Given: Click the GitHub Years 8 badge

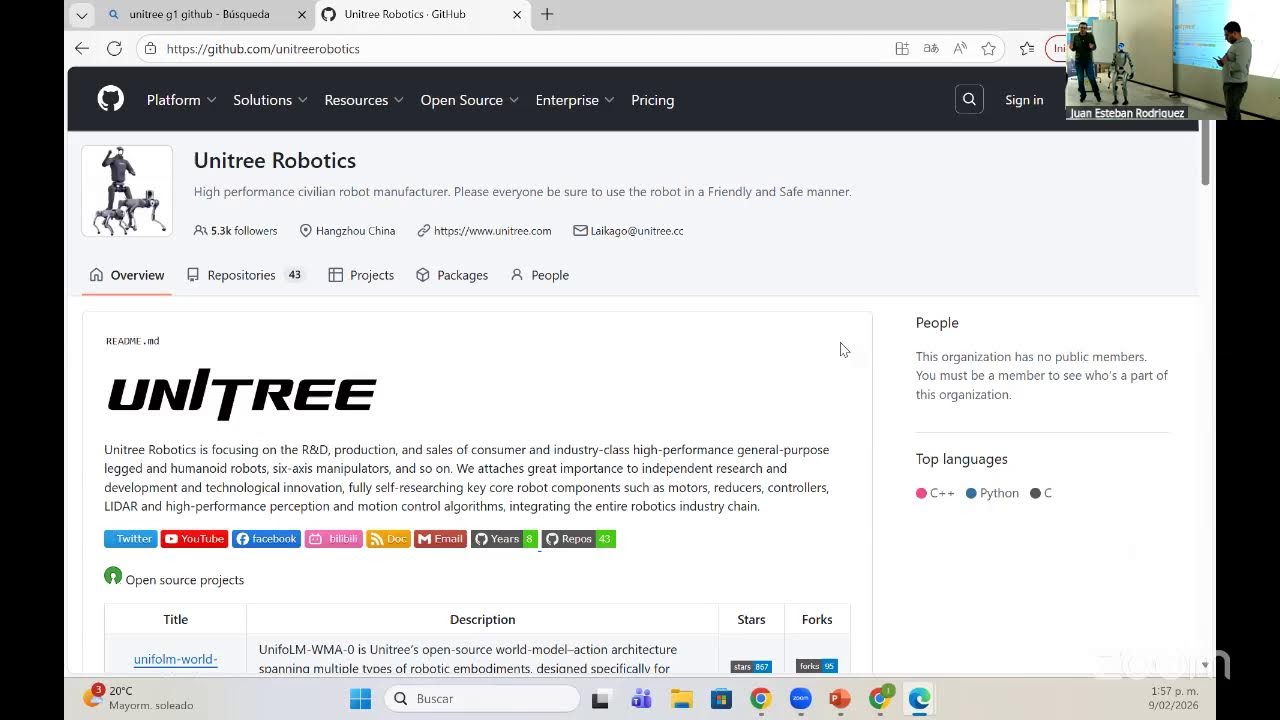Looking at the screenshot, I should [504, 539].
